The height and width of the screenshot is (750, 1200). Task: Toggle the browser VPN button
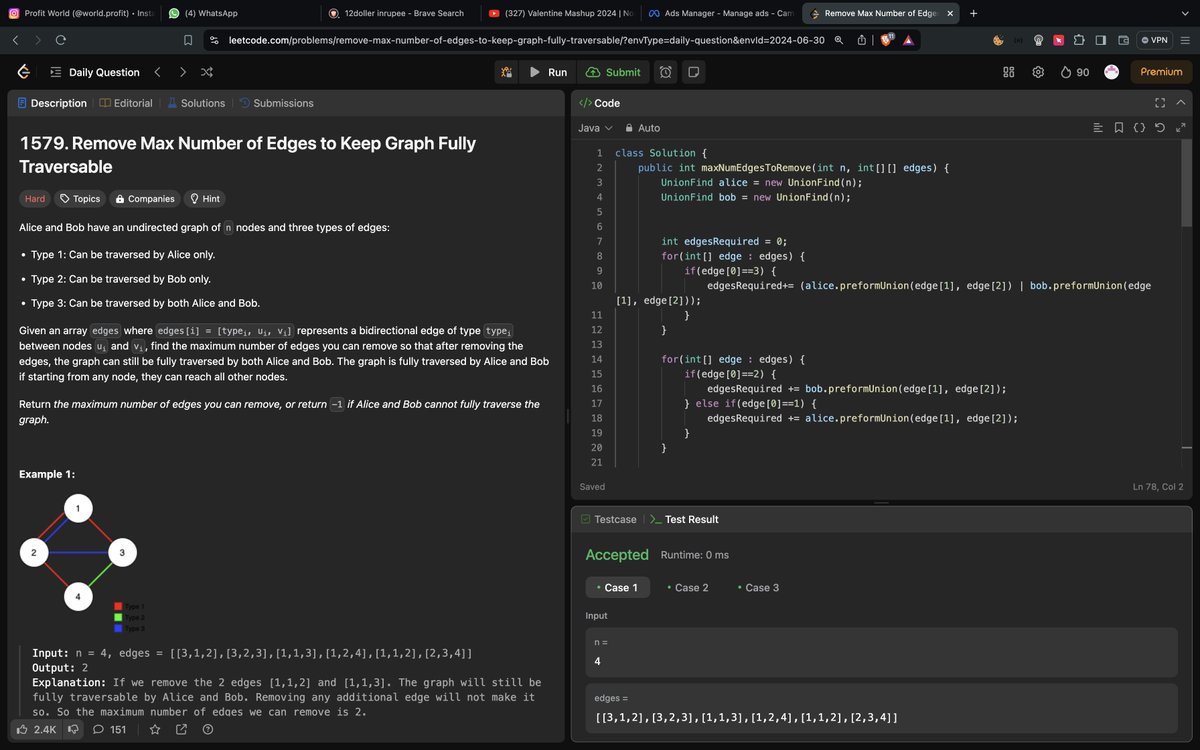pyautogui.click(x=1154, y=40)
